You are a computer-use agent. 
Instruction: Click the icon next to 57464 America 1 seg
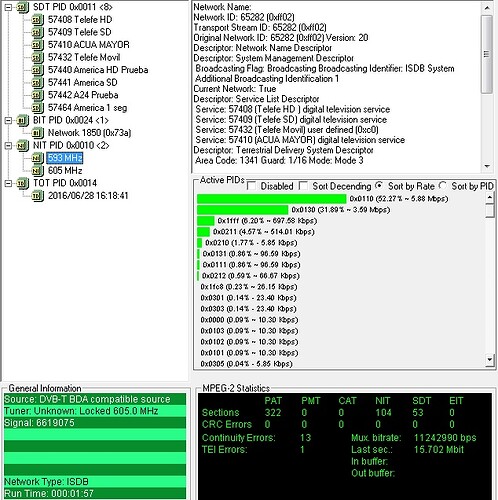point(38,108)
